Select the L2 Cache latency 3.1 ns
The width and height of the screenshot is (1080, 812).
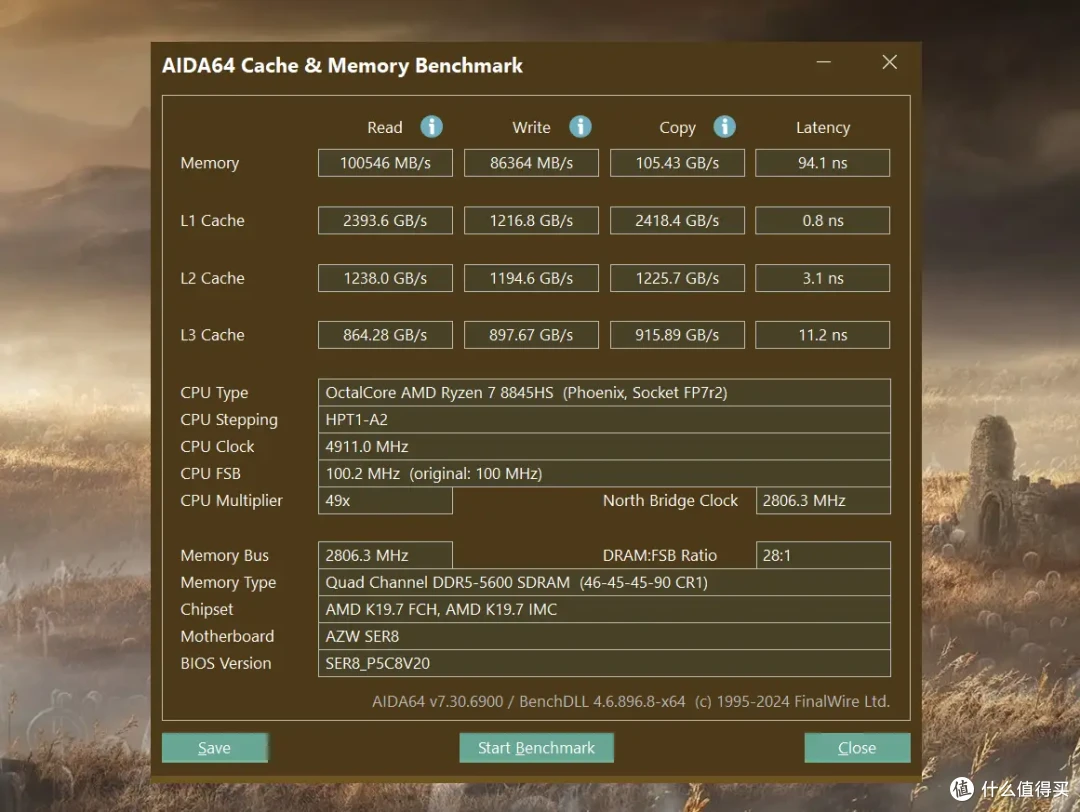[822, 278]
